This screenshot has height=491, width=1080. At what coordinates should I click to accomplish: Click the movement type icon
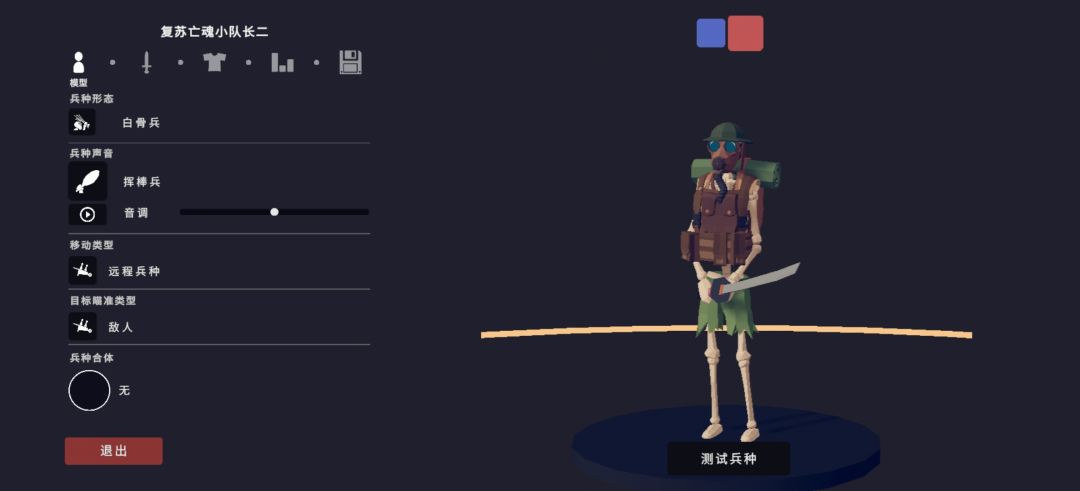82,271
